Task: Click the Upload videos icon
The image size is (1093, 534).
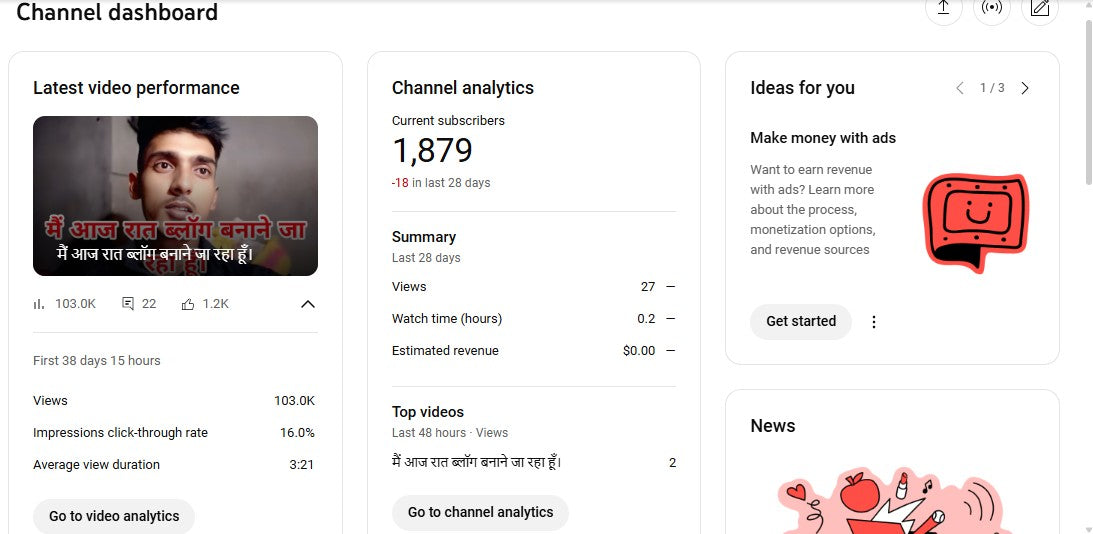Action: click(x=943, y=9)
